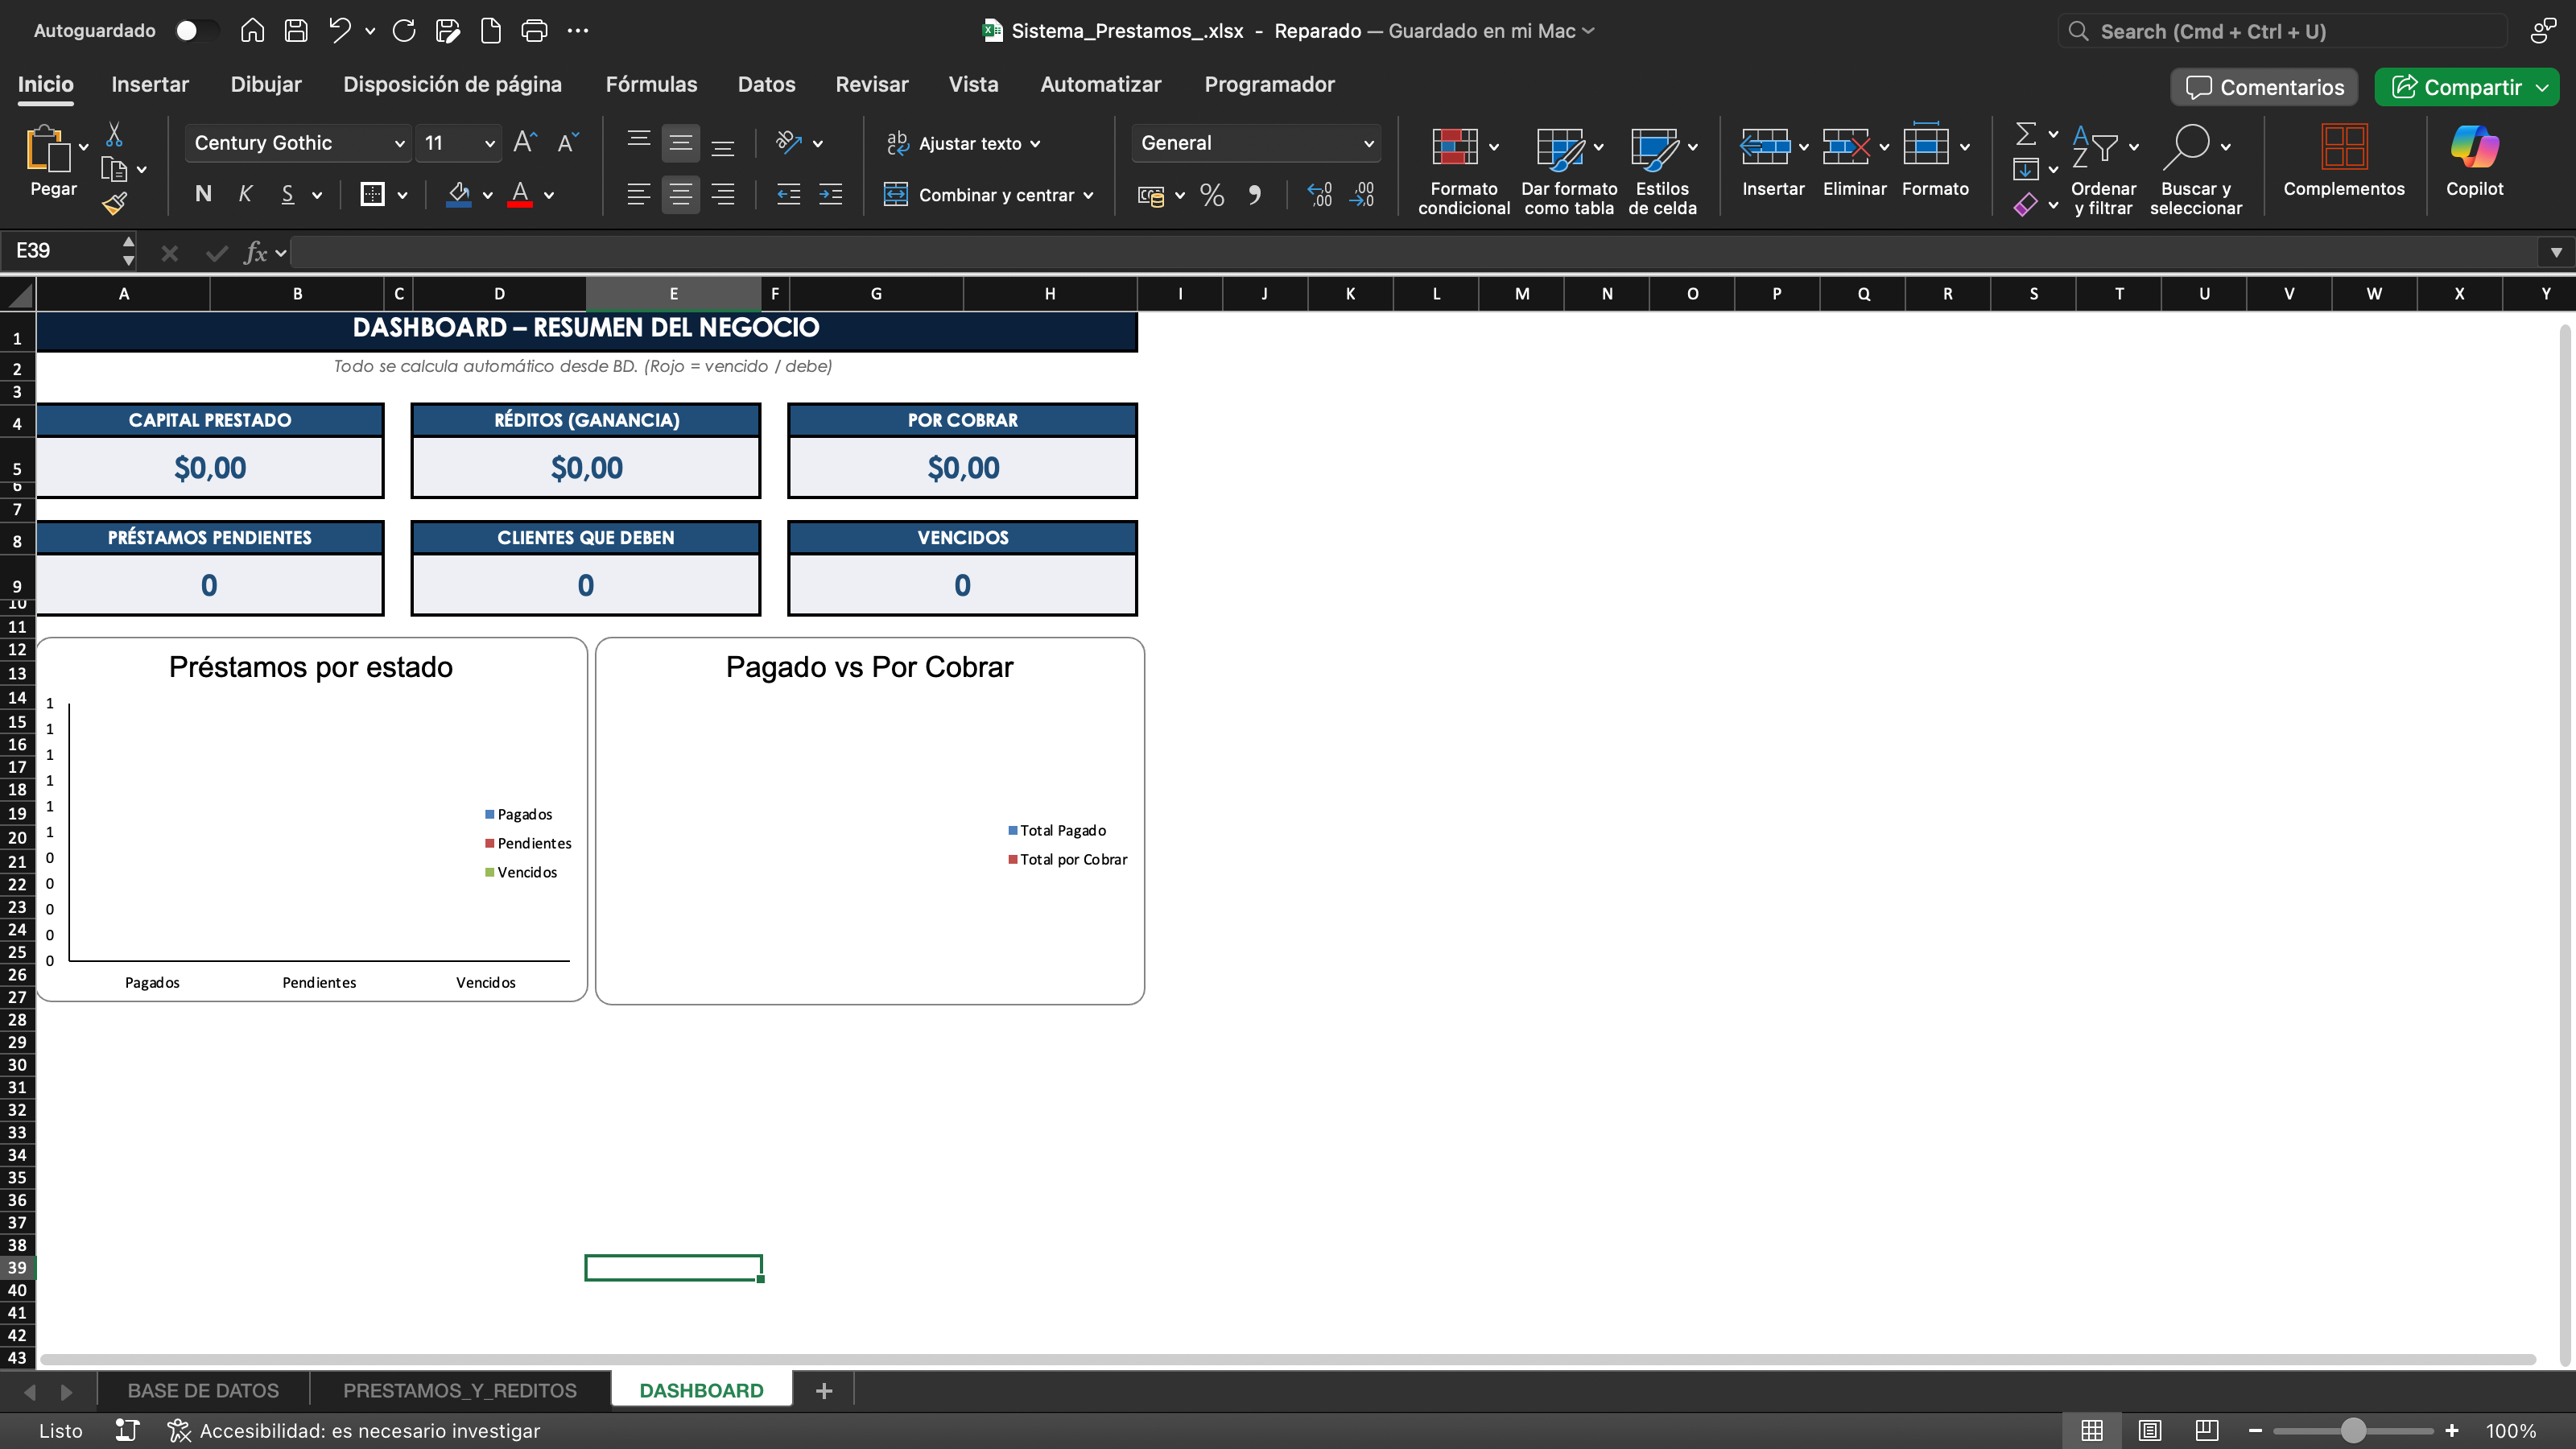2576x1449 pixels.
Task: Open the Century Gothic font dropdown
Action: (399, 144)
